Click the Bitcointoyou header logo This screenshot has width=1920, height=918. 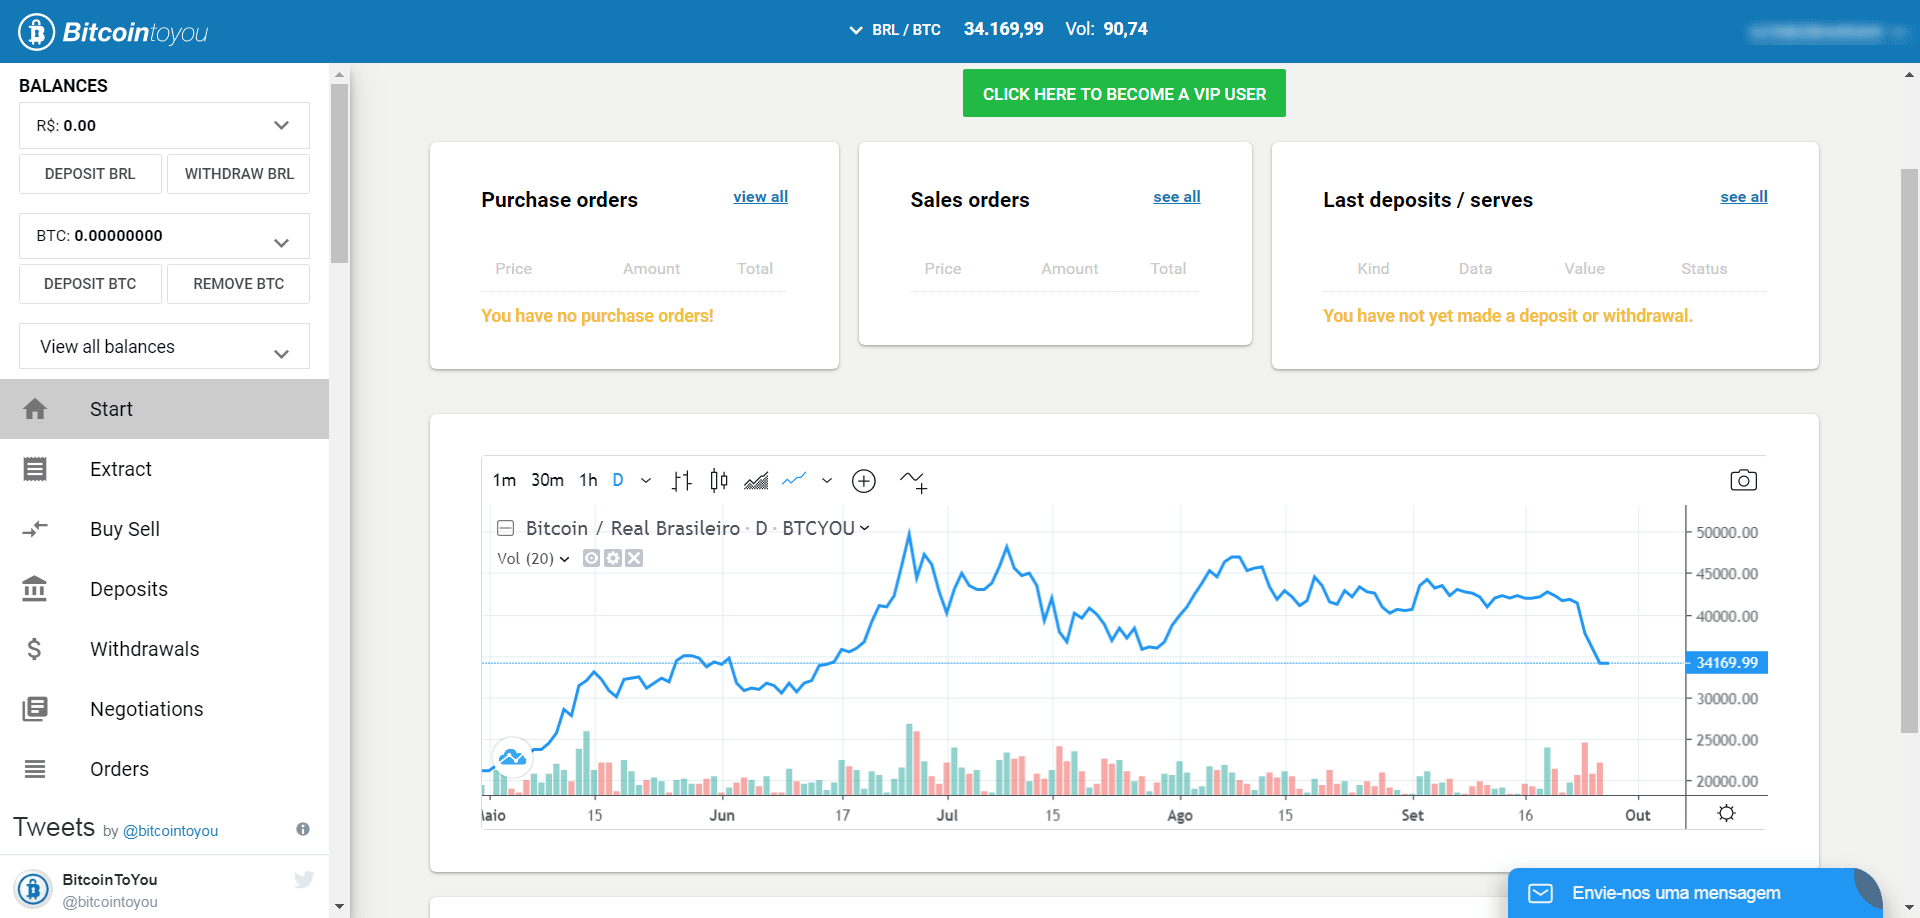pos(113,32)
